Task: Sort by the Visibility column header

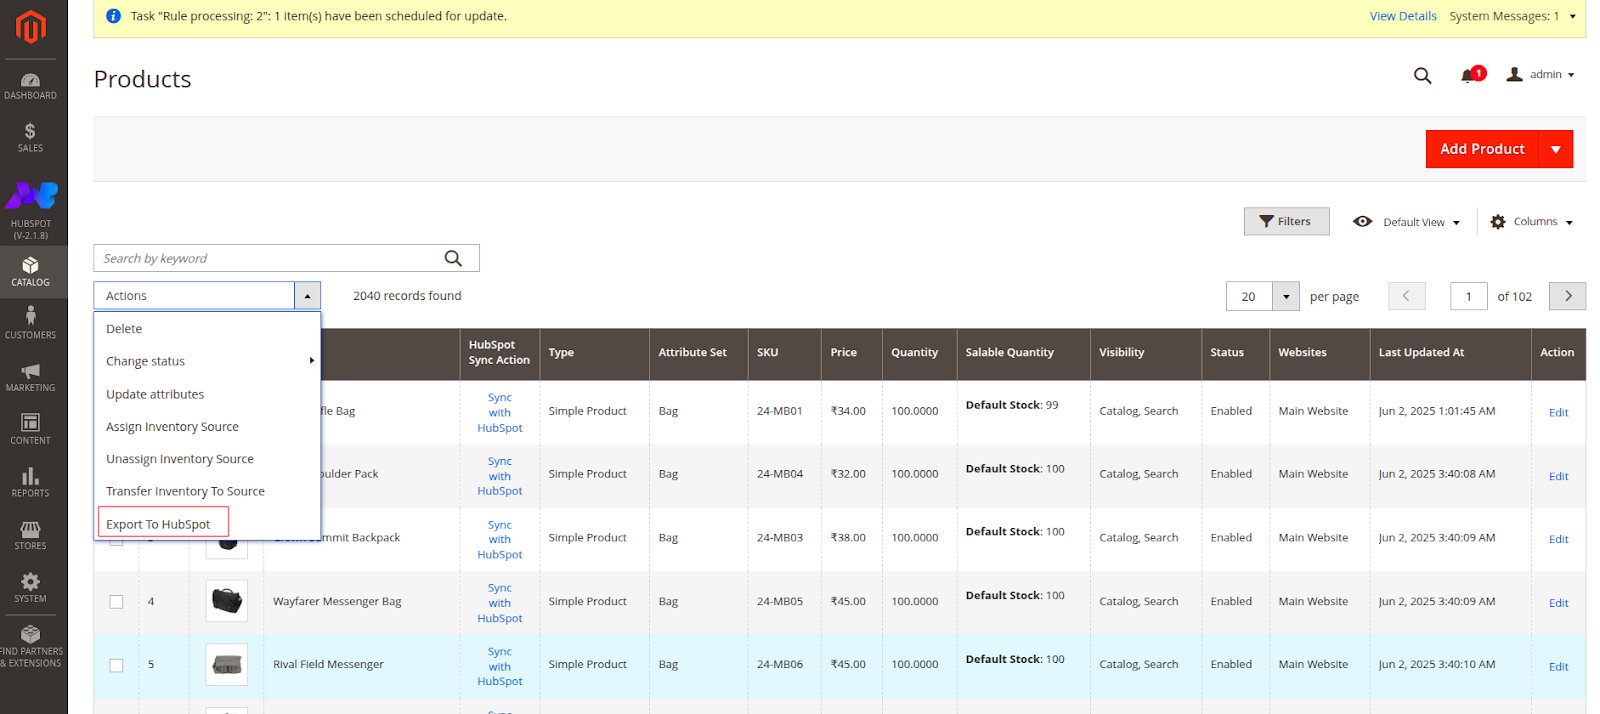Action: [1146, 353]
